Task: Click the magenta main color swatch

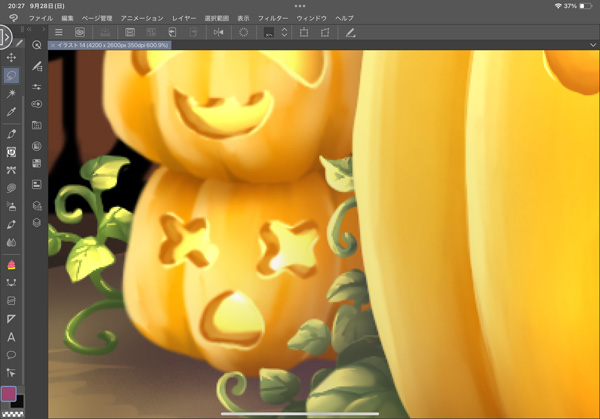Action: [9, 394]
